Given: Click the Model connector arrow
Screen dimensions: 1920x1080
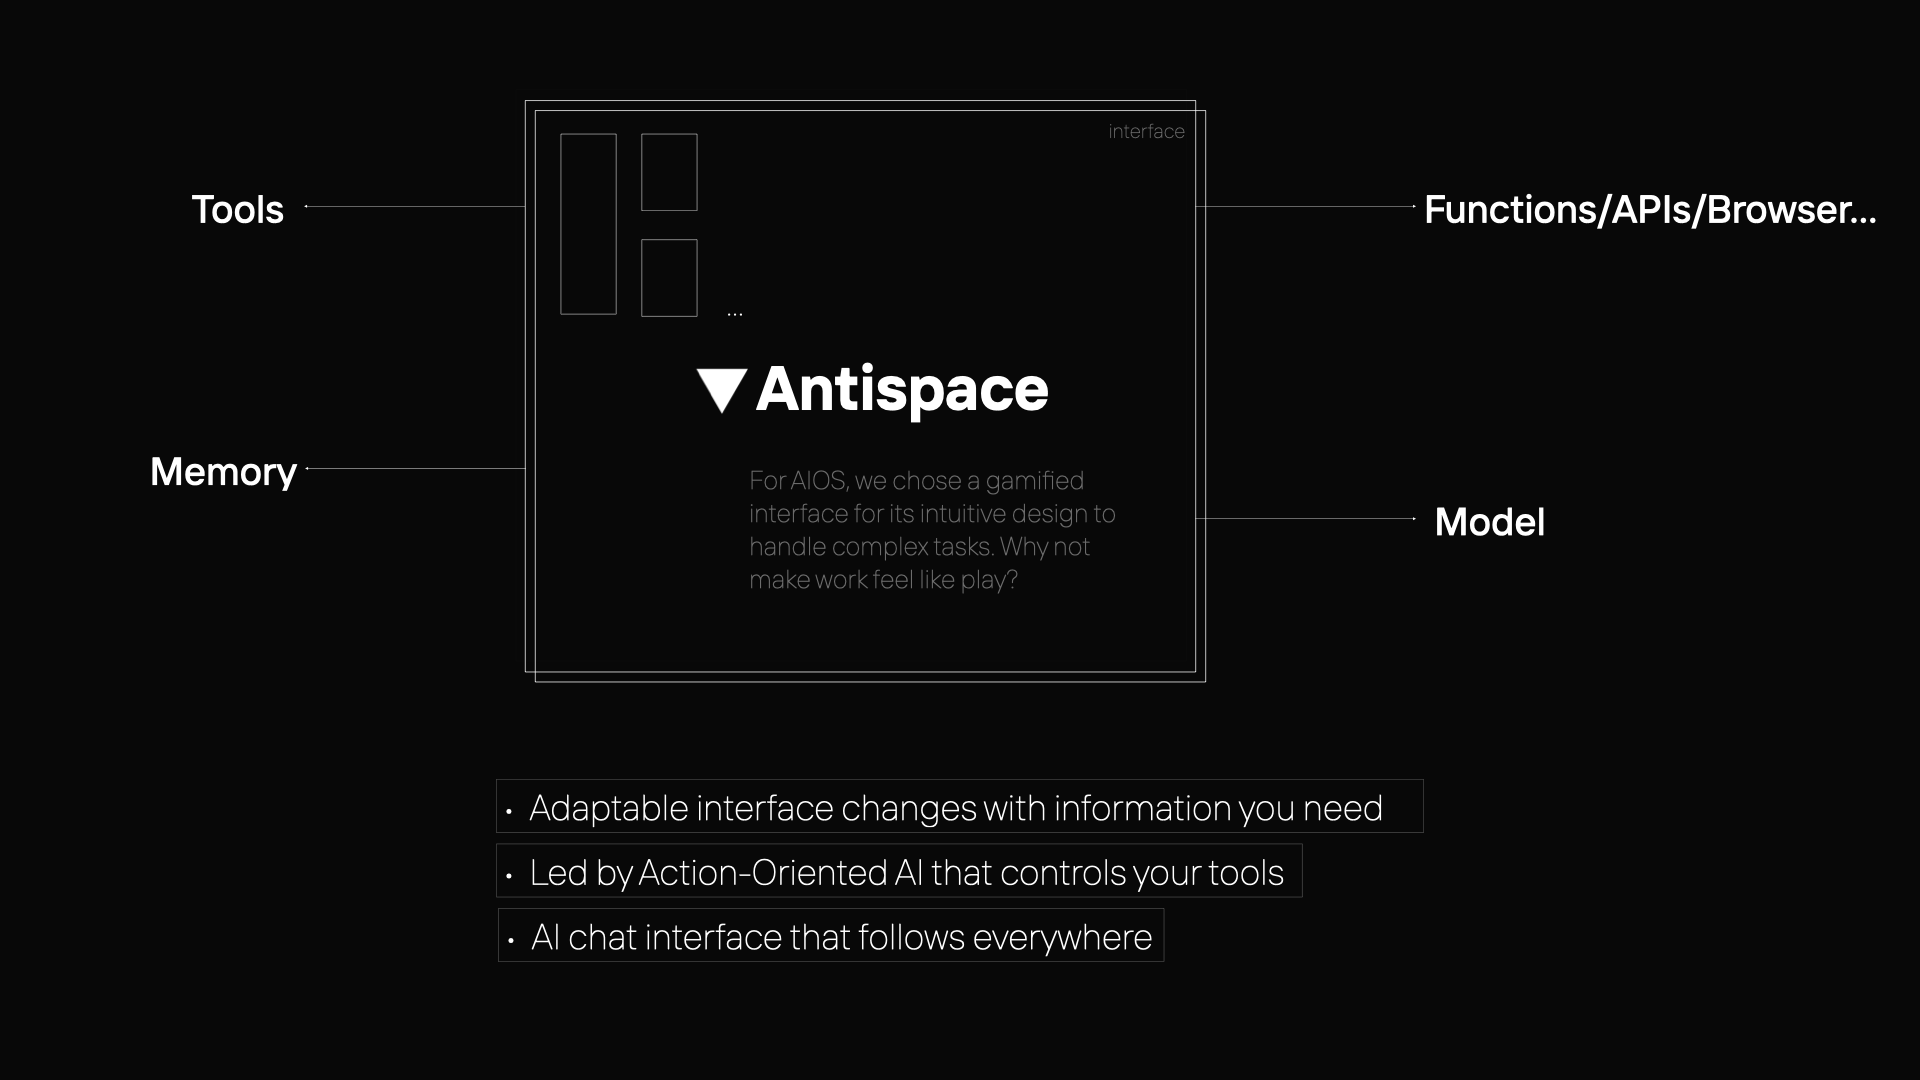Looking at the screenshot, I should (x=1411, y=520).
